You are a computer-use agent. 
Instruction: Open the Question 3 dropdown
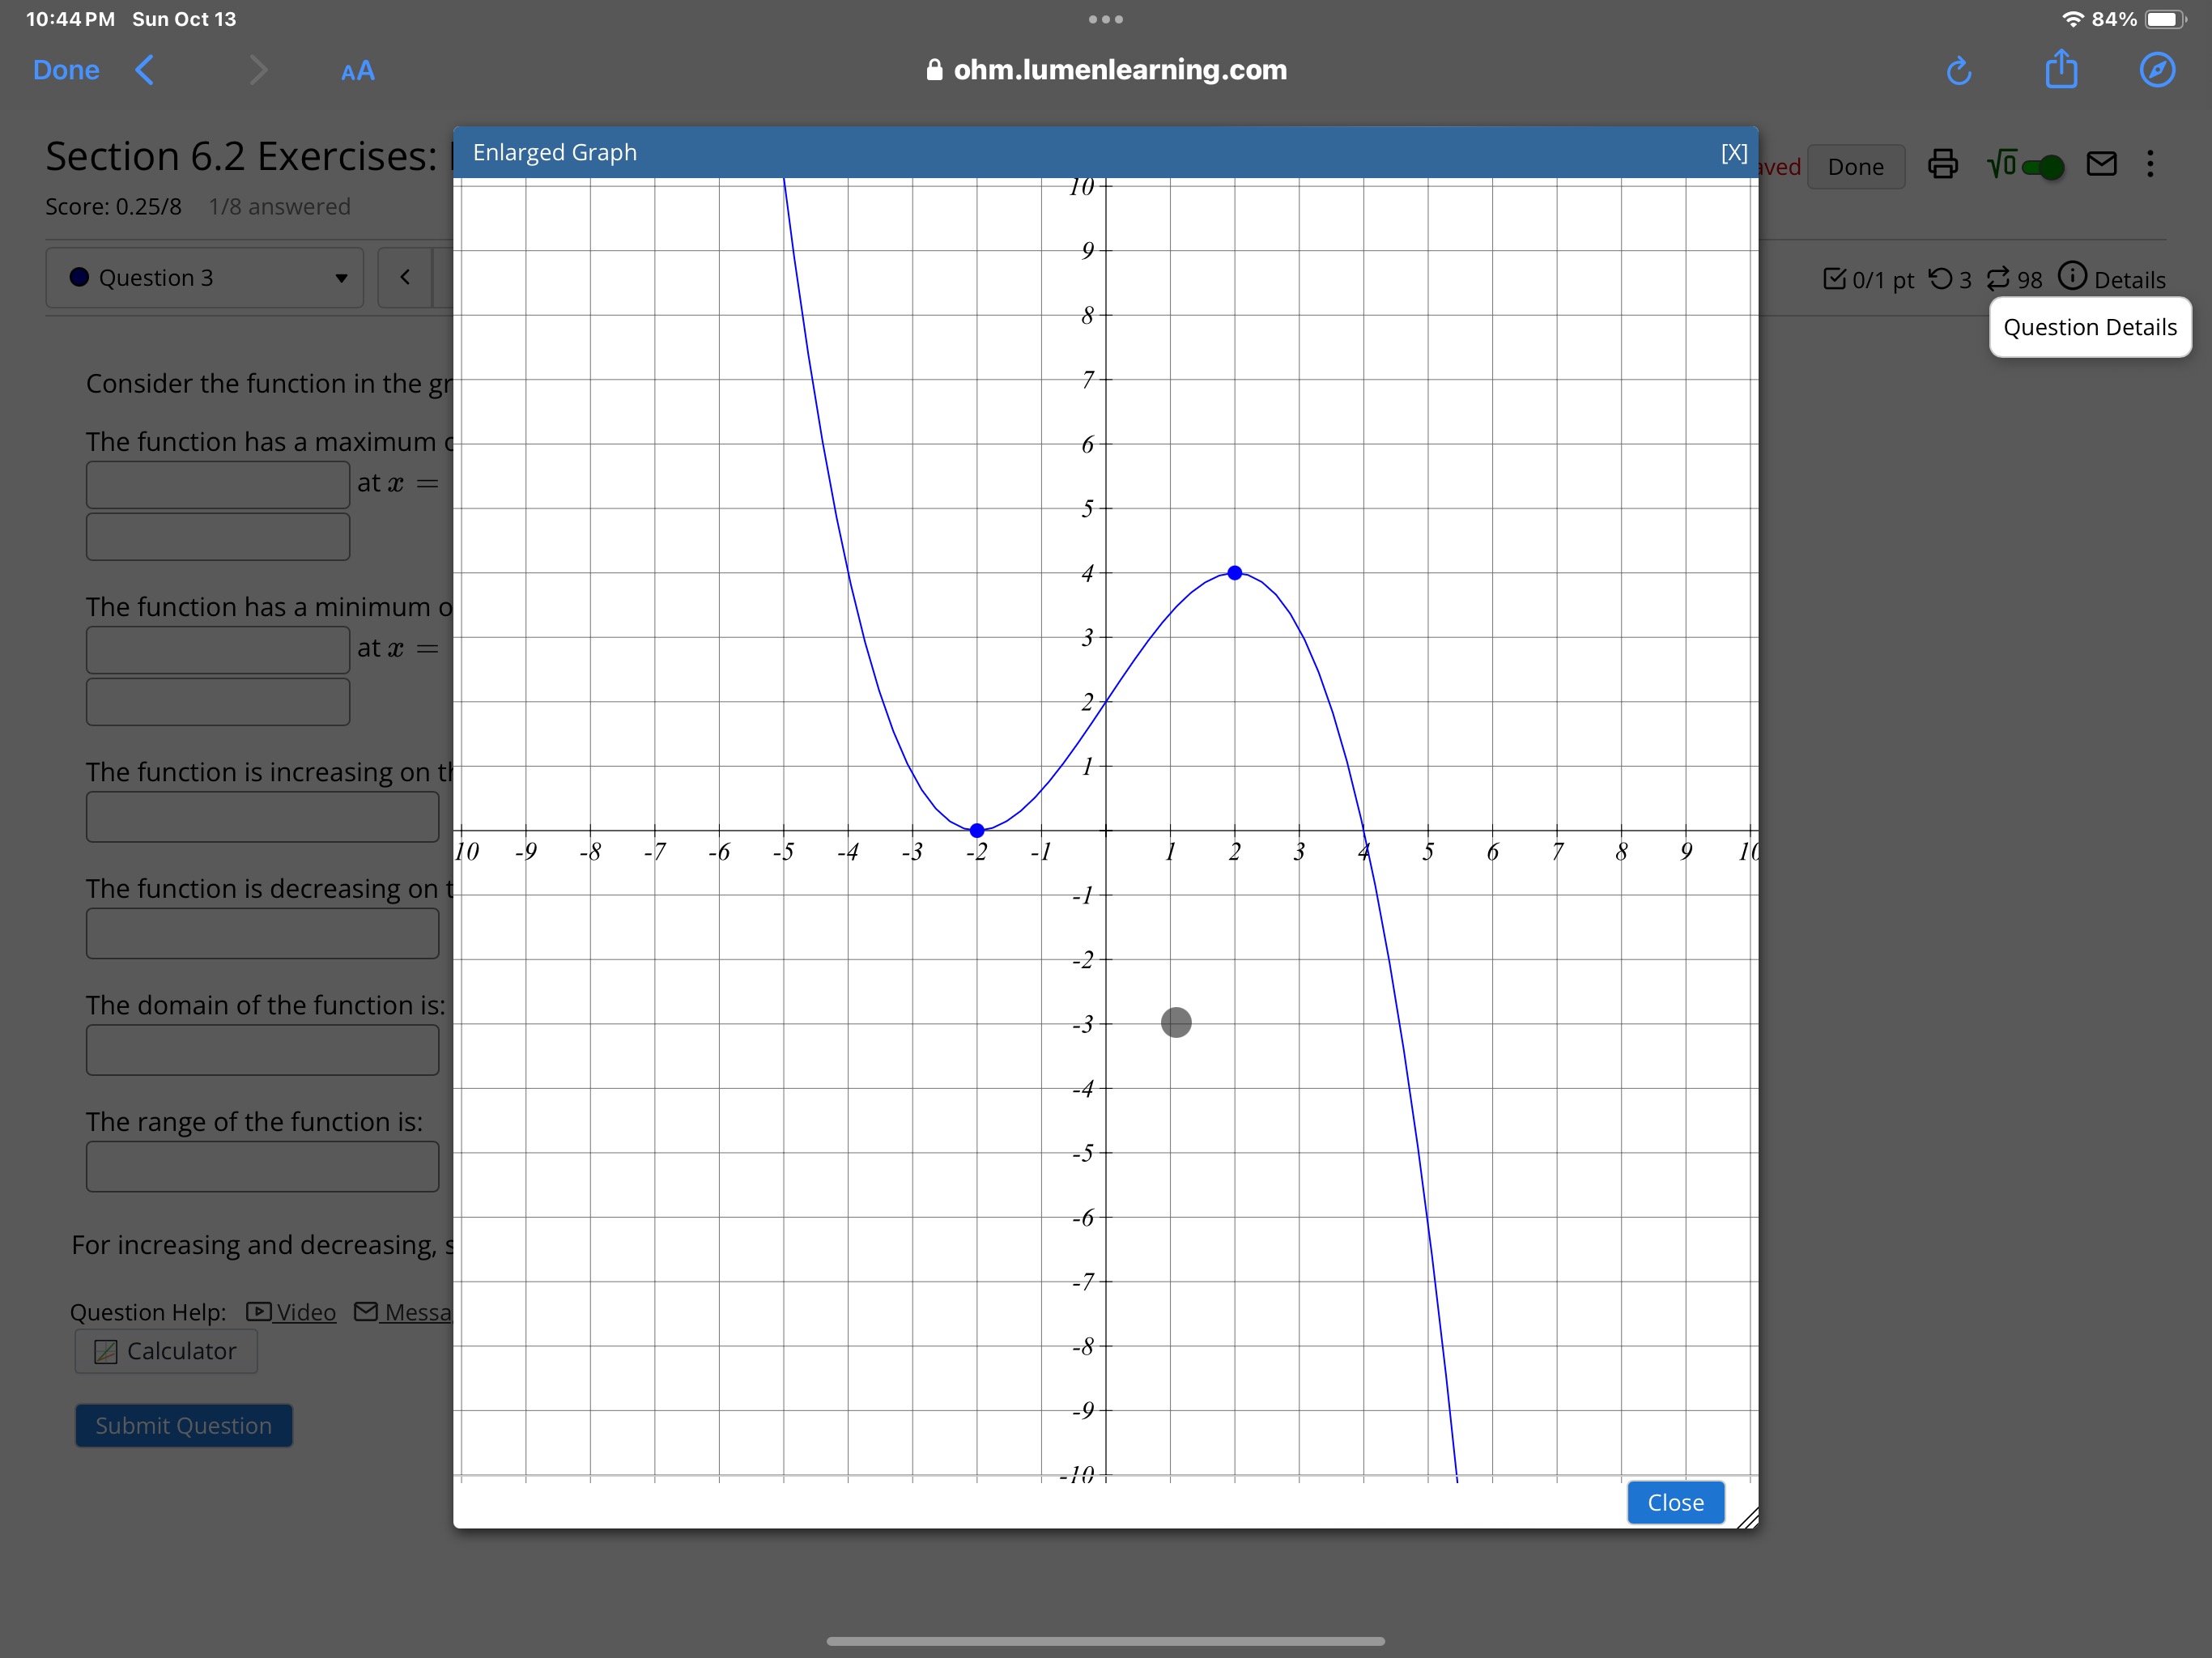(x=205, y=278)
